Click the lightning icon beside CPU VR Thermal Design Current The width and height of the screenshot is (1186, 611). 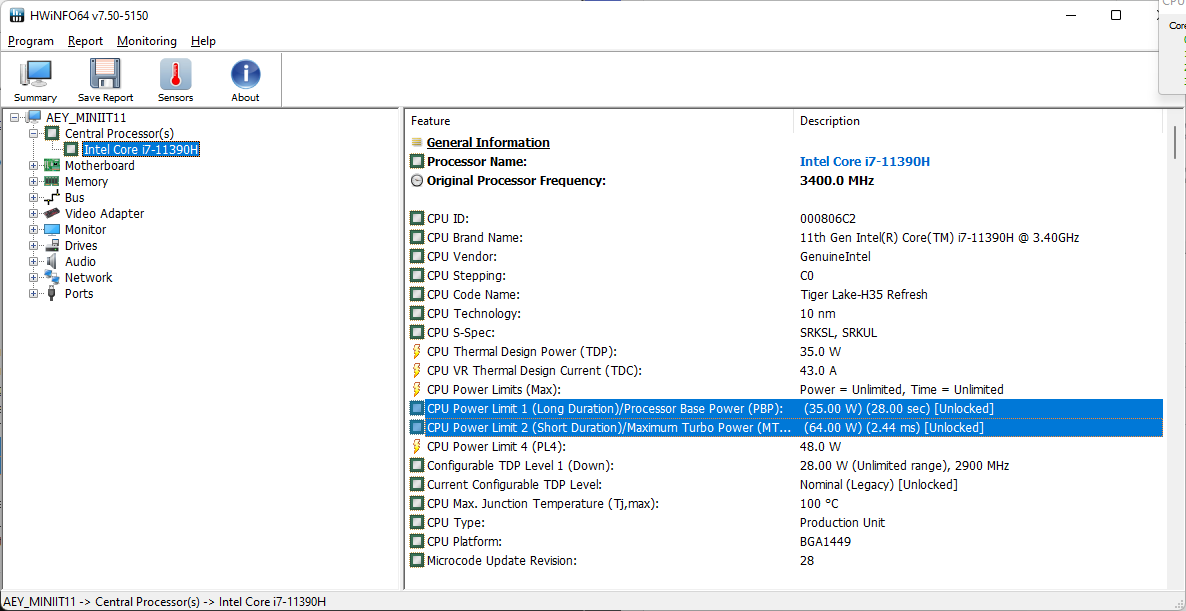click(x=416, y=371)
